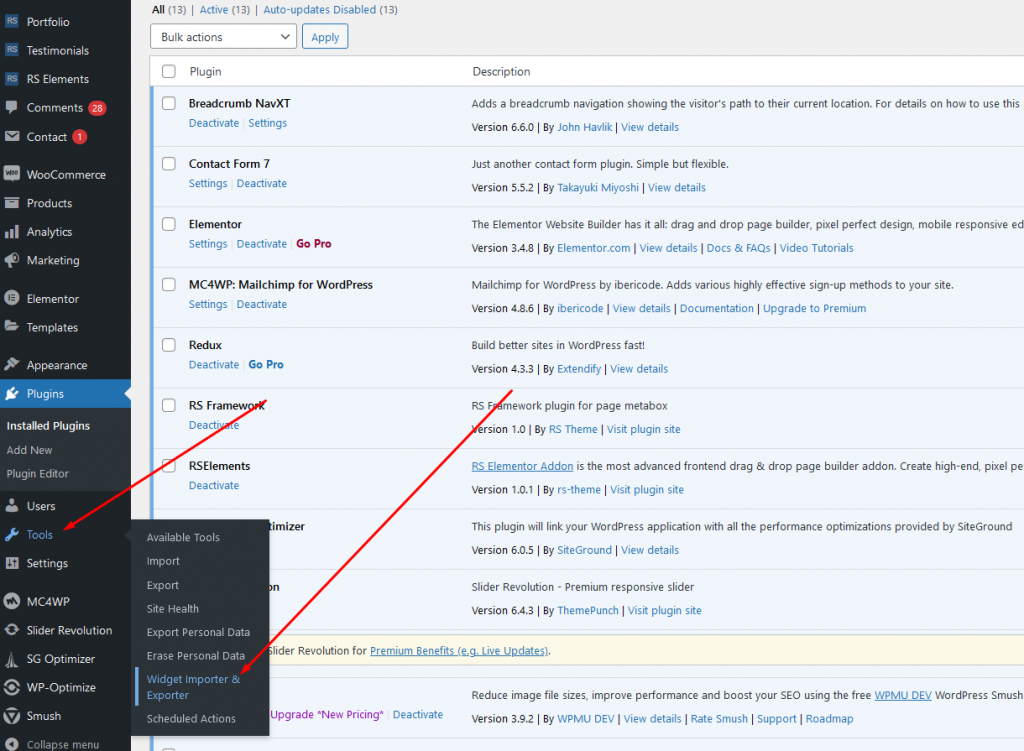Check the Redux plugin checkbox

click(168, 345)
